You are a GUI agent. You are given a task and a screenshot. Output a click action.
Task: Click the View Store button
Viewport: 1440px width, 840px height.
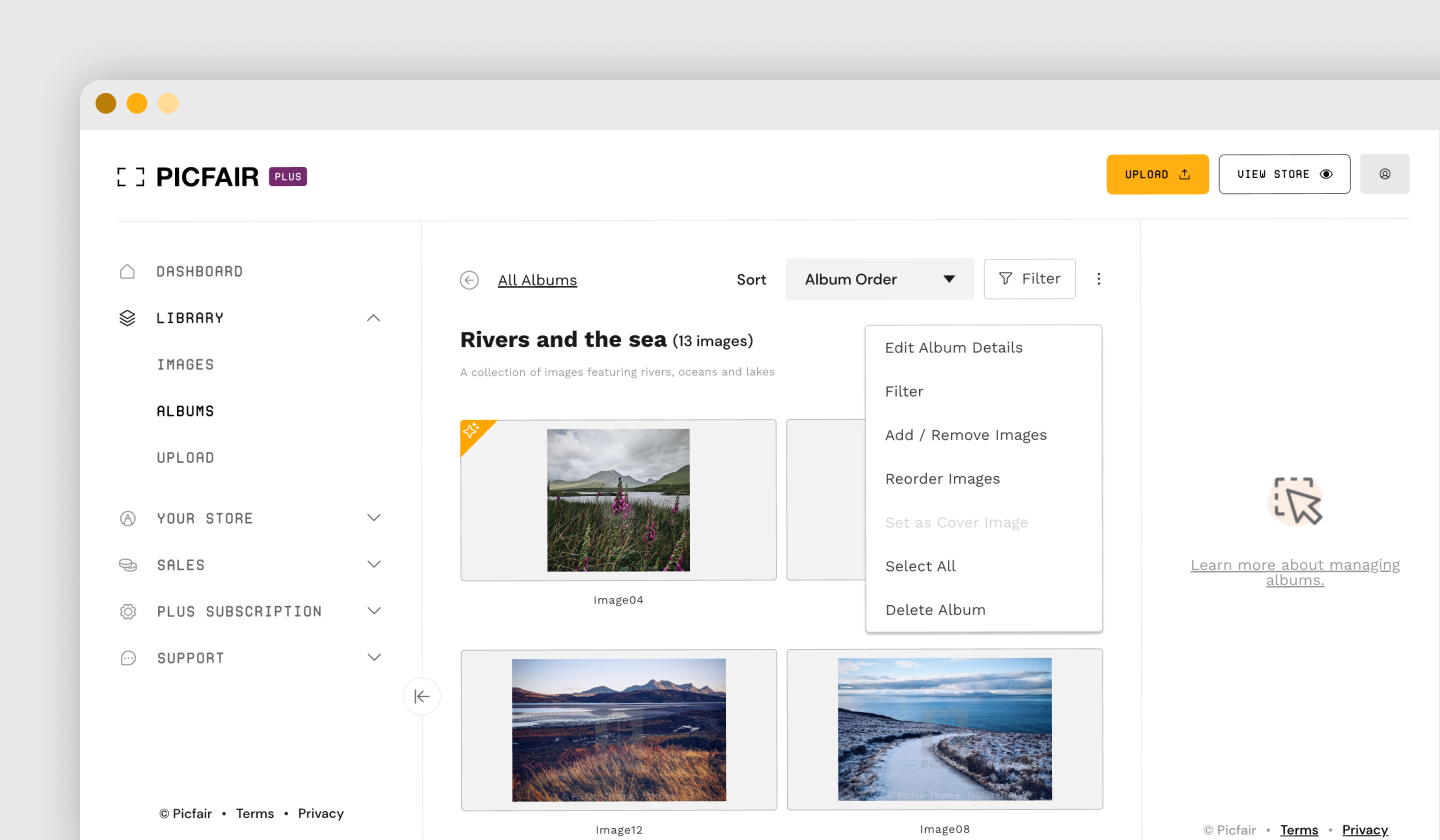[1285, 174]
